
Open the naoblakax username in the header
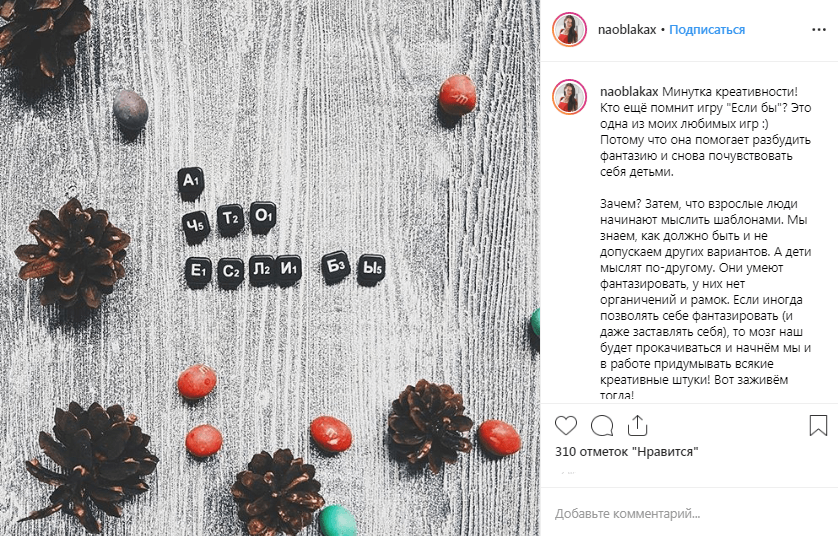[x=626, y=30]
